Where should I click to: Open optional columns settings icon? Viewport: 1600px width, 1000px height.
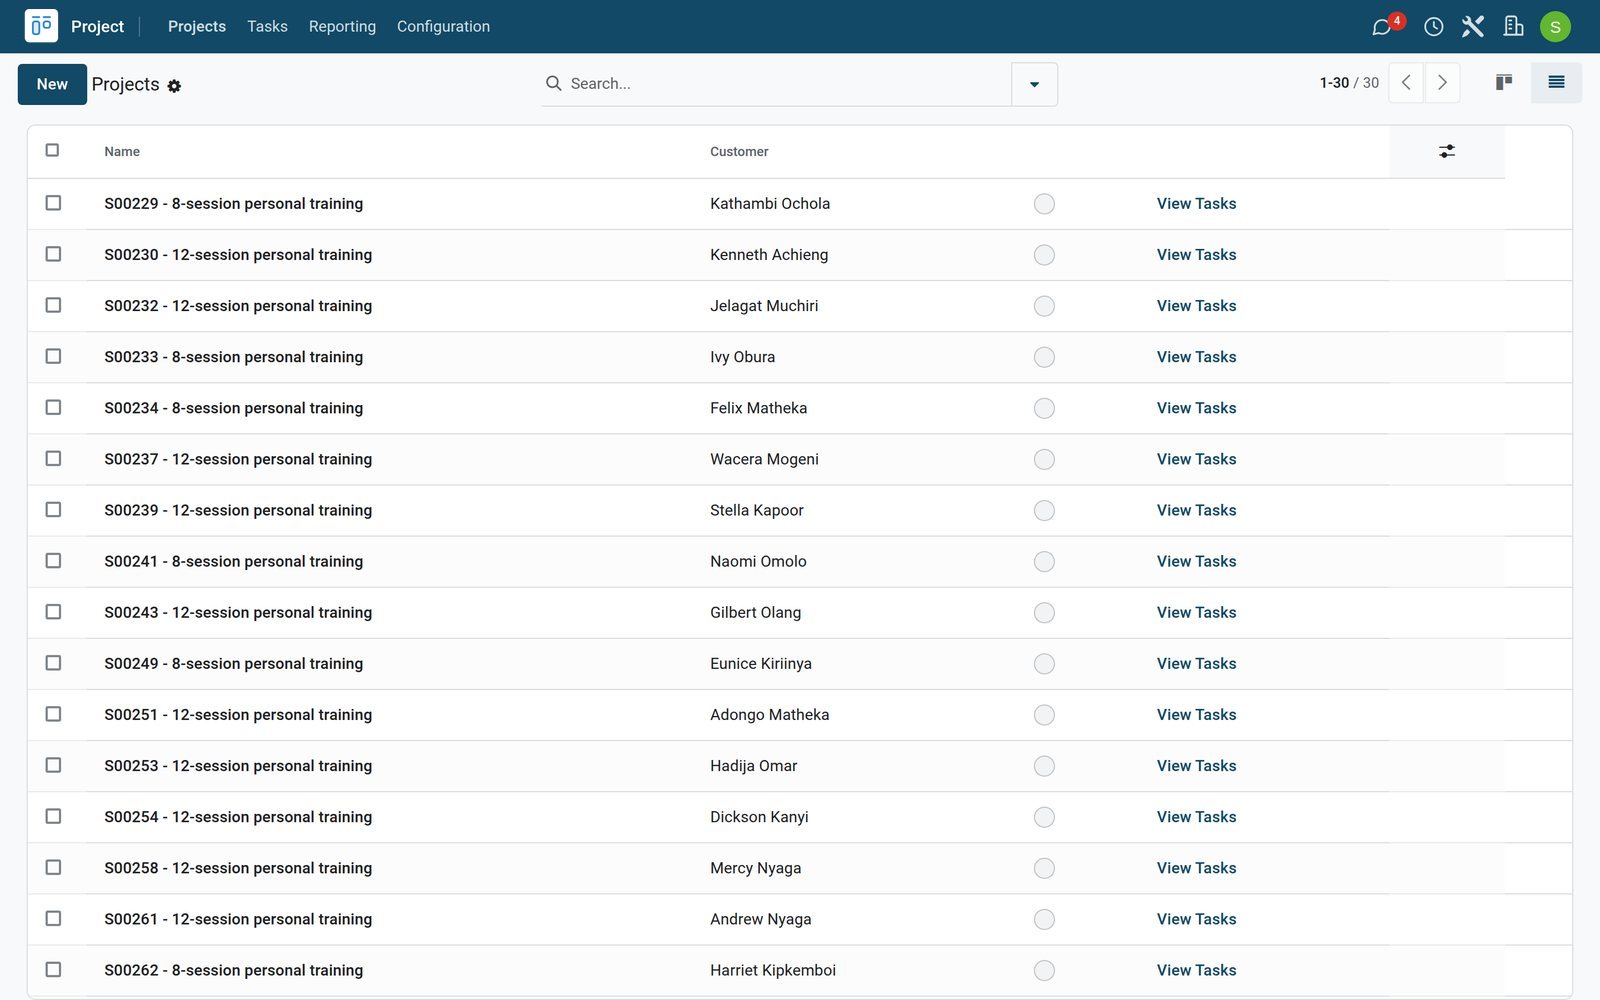pyautogui.click(x=1447, y=151)
